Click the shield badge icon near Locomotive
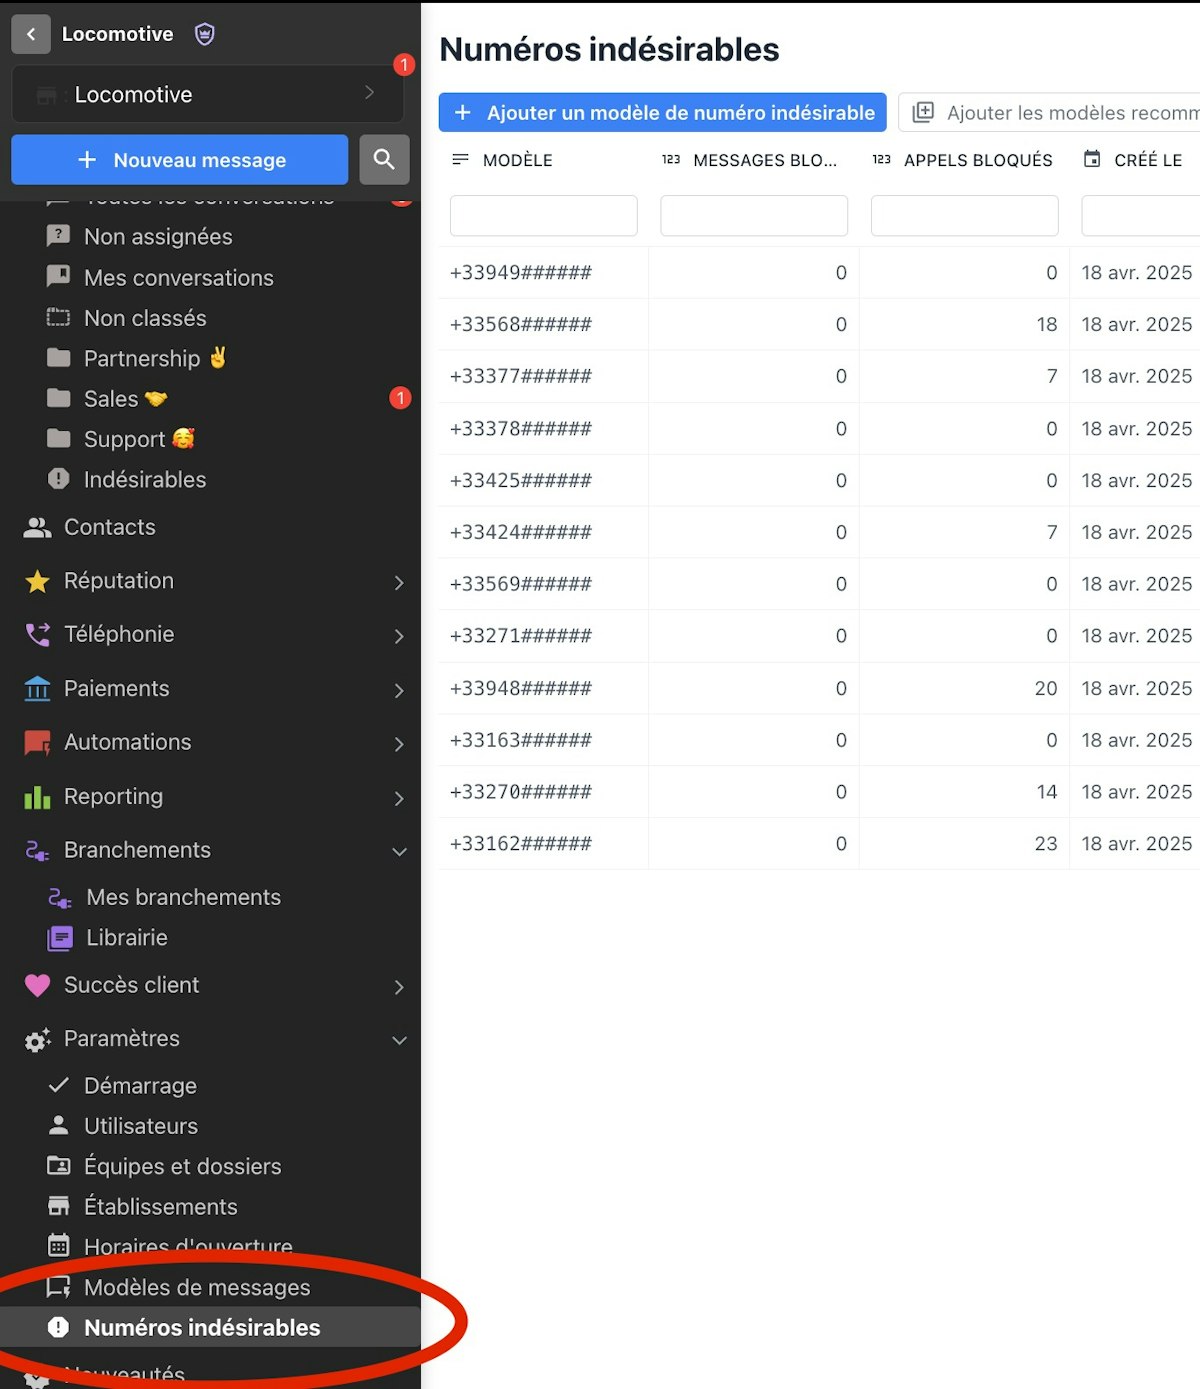Screen dimensions: 1200x1389 [x=205, y=34]
